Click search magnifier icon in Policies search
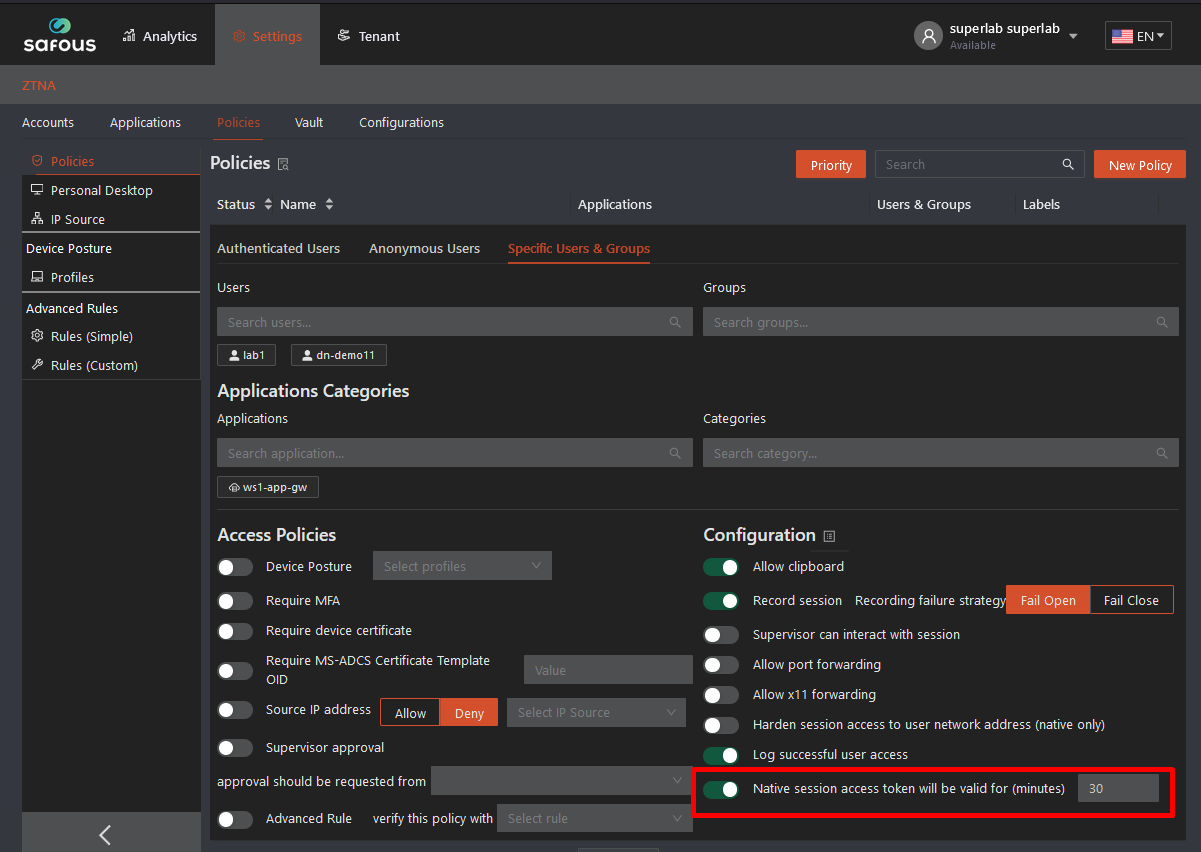This screenshot has height=852, width=1201. tap(1068, 165)
